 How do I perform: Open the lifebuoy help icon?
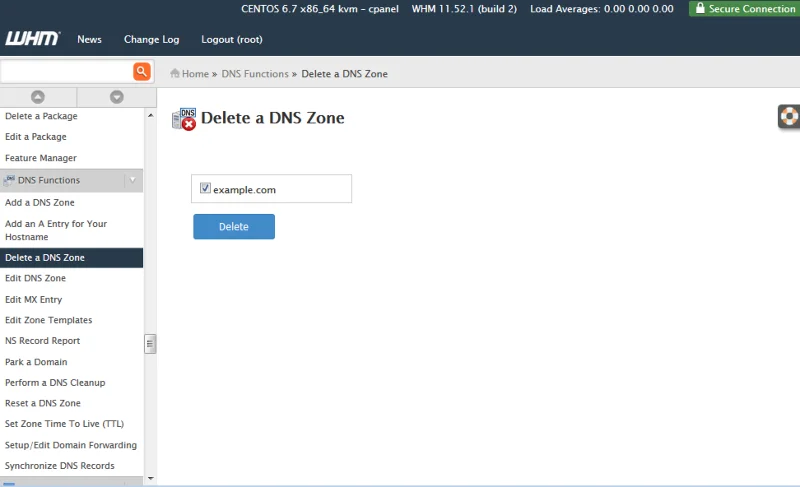pos(789,116)
